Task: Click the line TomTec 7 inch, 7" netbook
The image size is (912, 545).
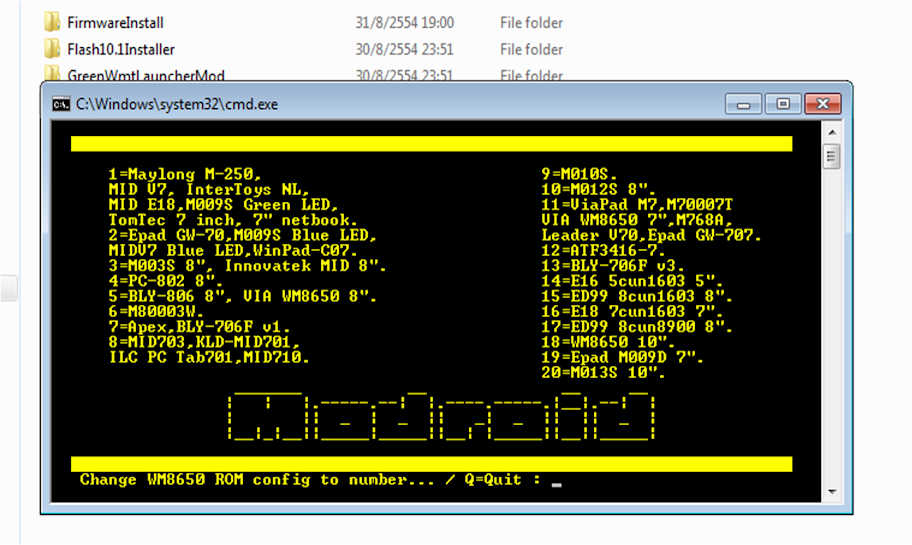Action: pos(233,220)
